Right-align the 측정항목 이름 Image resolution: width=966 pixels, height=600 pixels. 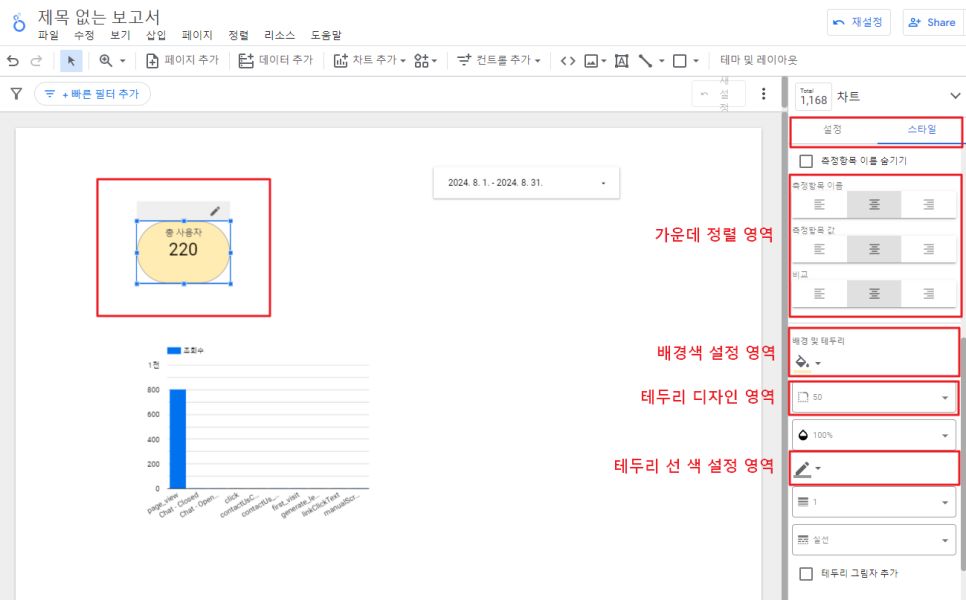(928, 205)
